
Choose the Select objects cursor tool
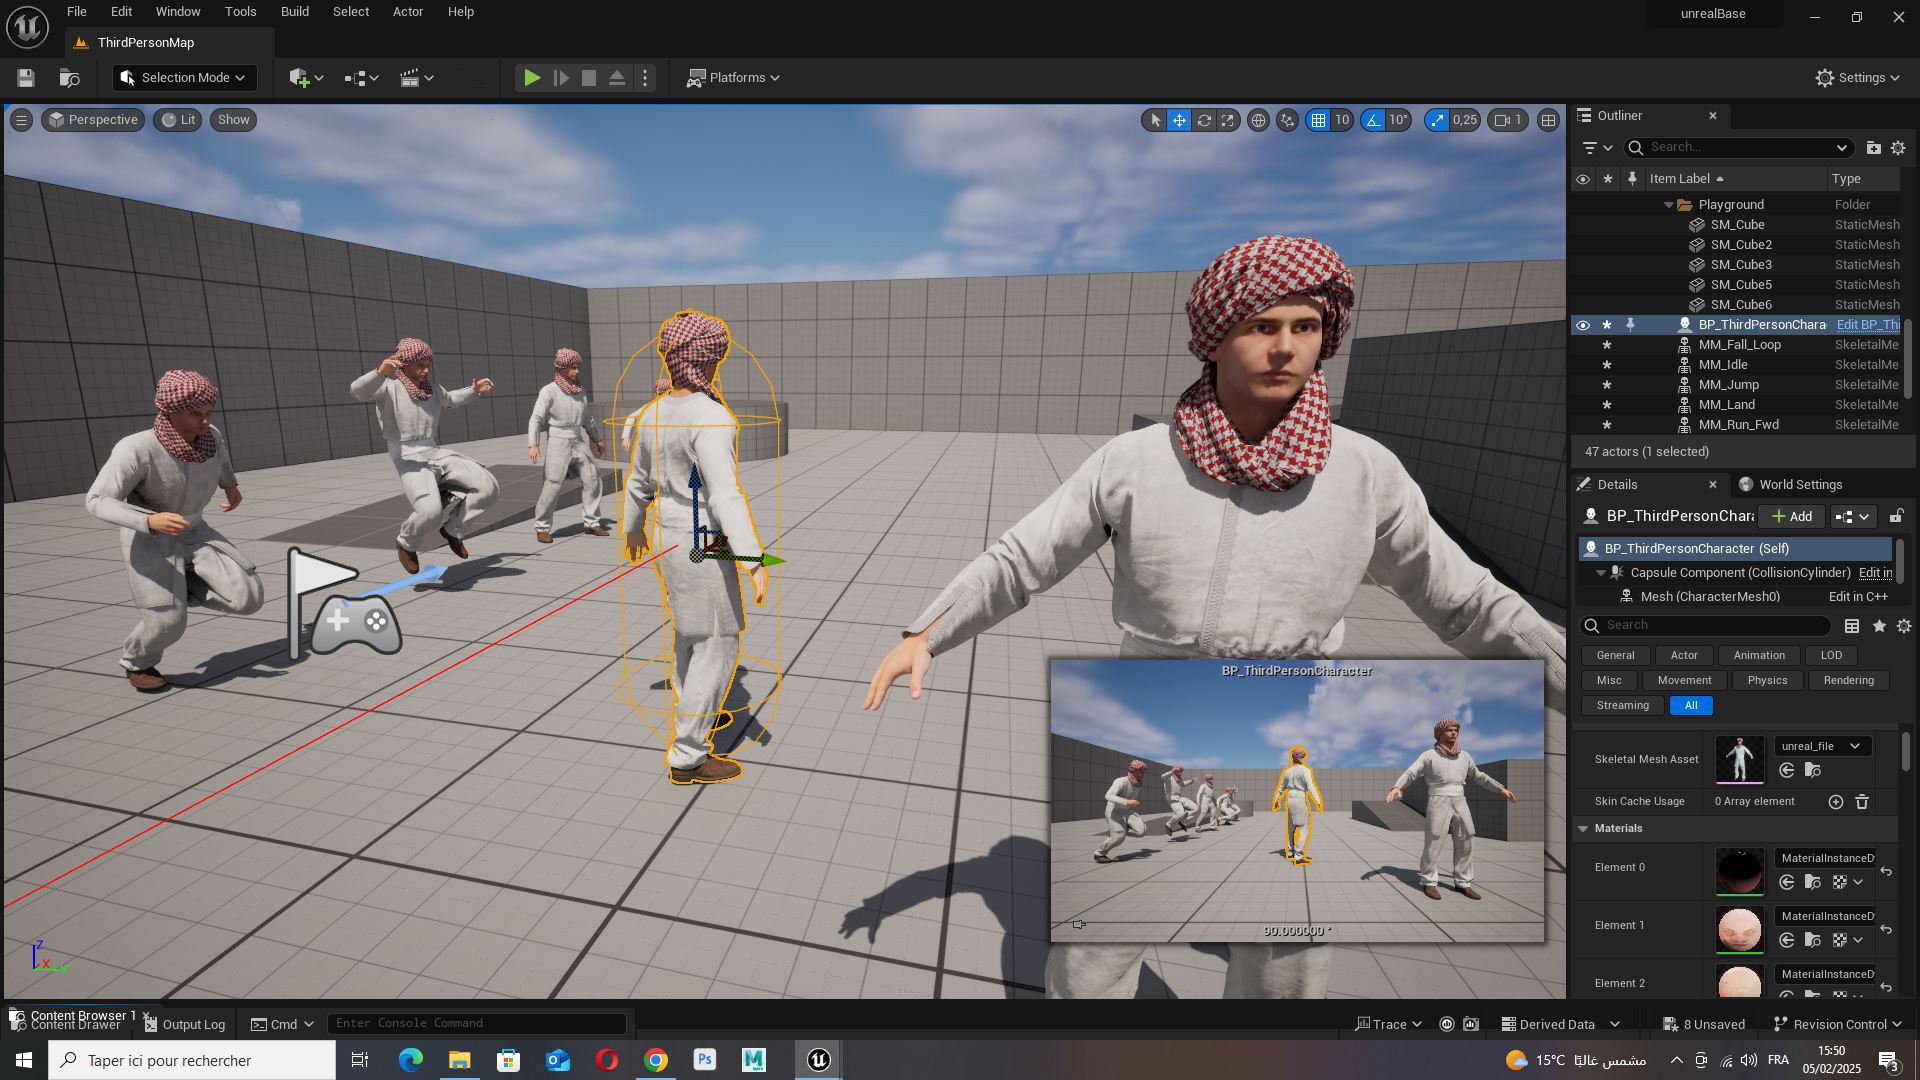tap(1156, 120)
